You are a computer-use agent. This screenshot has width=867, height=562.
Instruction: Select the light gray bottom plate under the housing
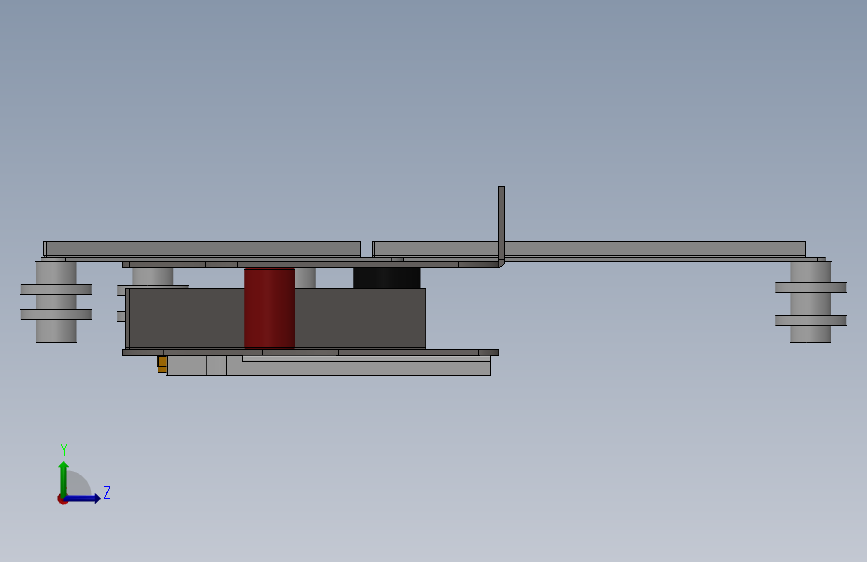[x=328, y=366]
